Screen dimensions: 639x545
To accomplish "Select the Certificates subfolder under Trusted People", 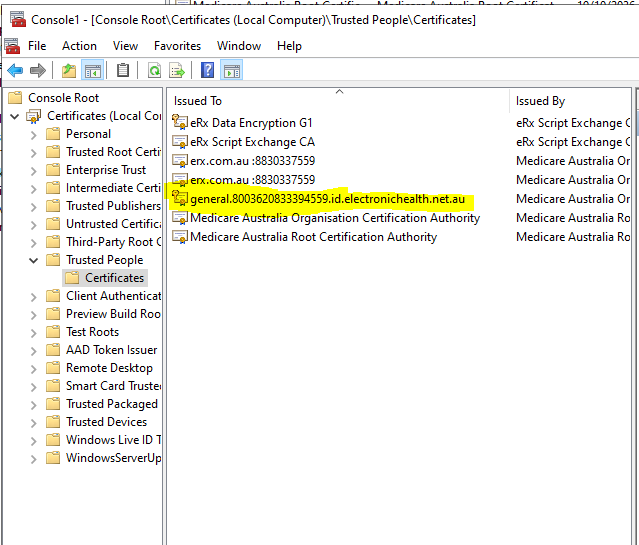I will click(x=106, y=278).
